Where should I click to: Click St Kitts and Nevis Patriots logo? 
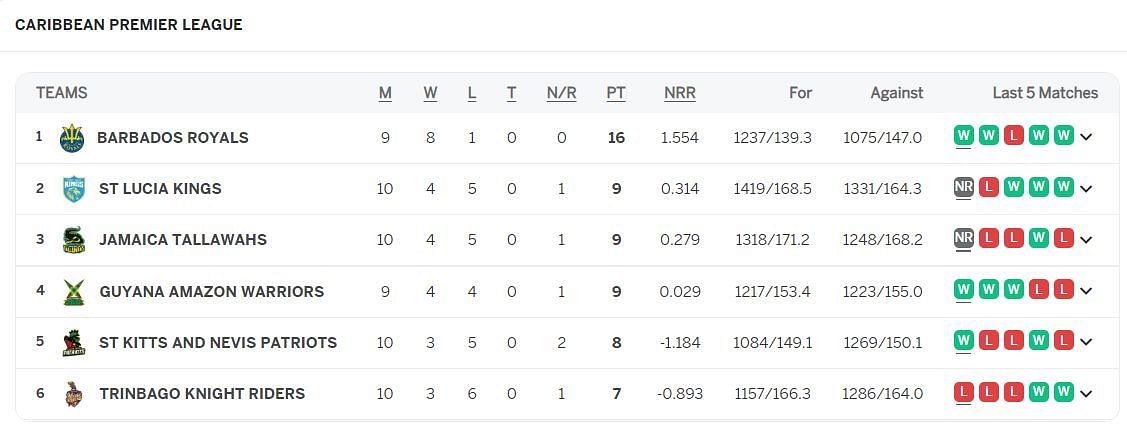[73, 342]
